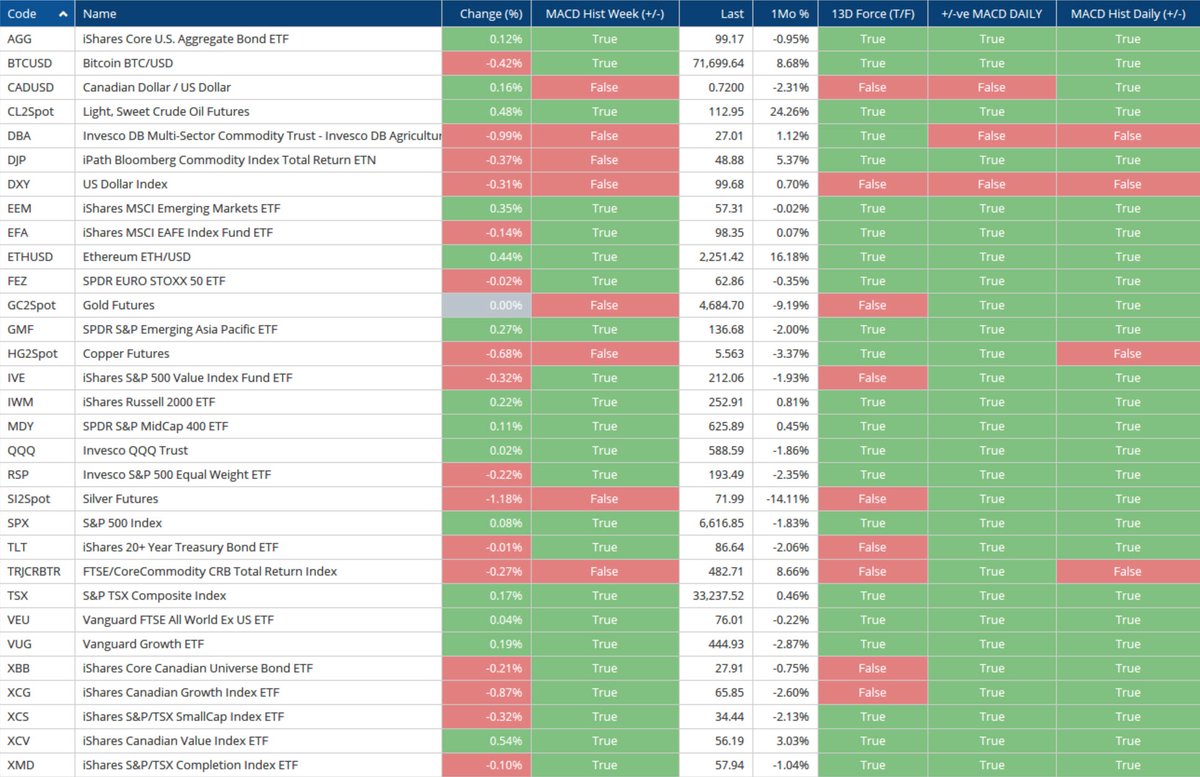
Task: Click the GC2Spot code cell
Action: (x=38, y=305)
